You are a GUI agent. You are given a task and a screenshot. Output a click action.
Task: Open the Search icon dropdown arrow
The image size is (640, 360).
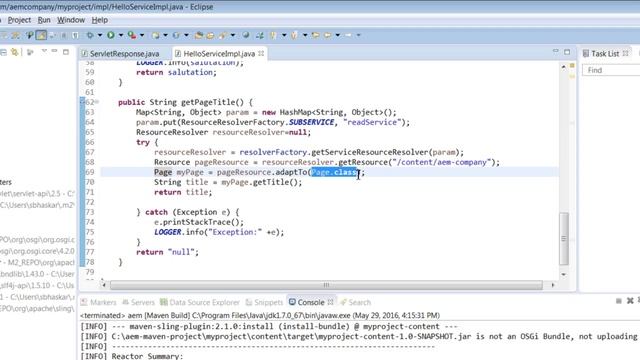(x=233, y=35)
